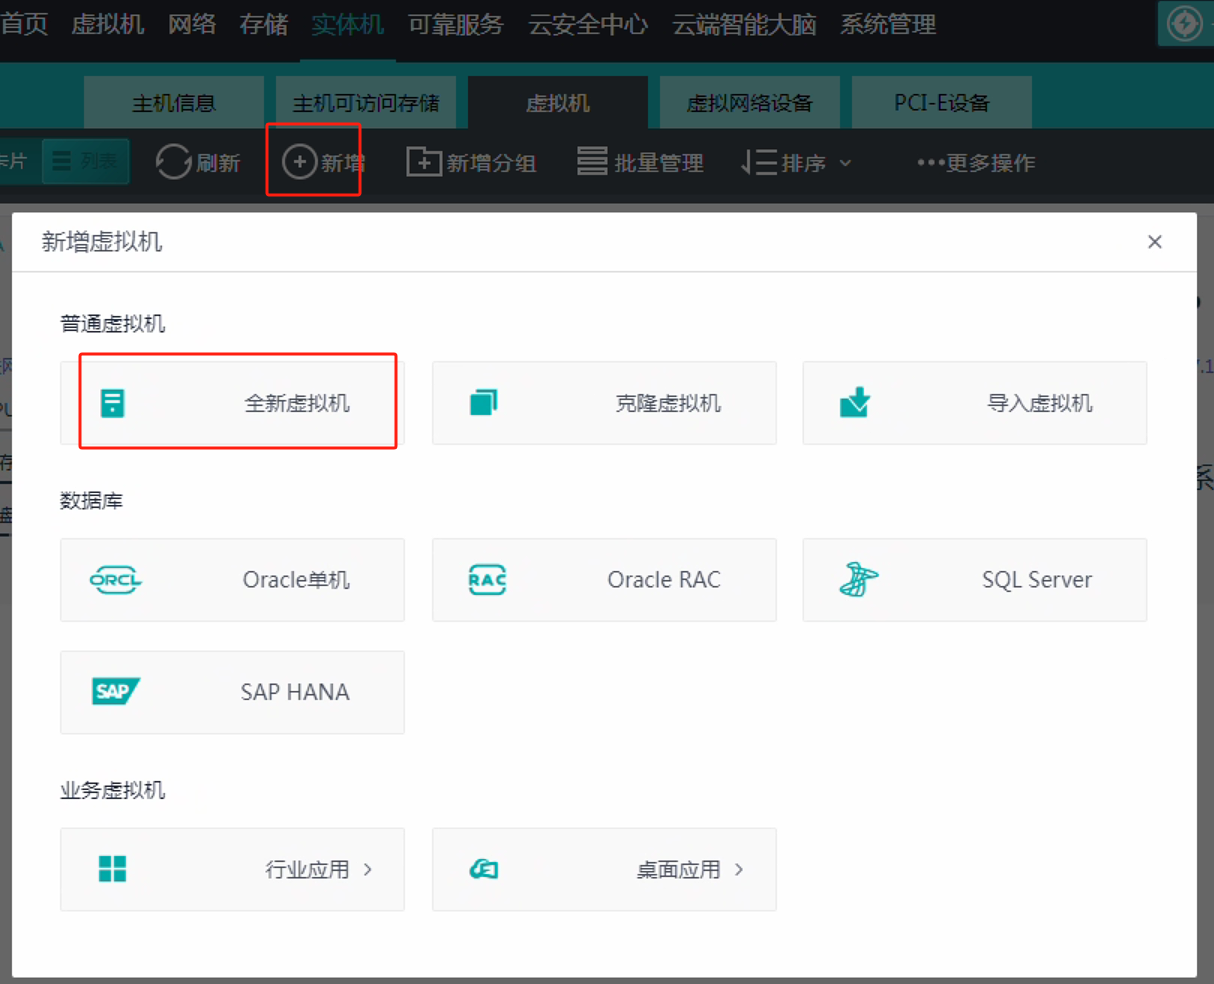Open the 系统管理 navigation menu

point(888,24)
